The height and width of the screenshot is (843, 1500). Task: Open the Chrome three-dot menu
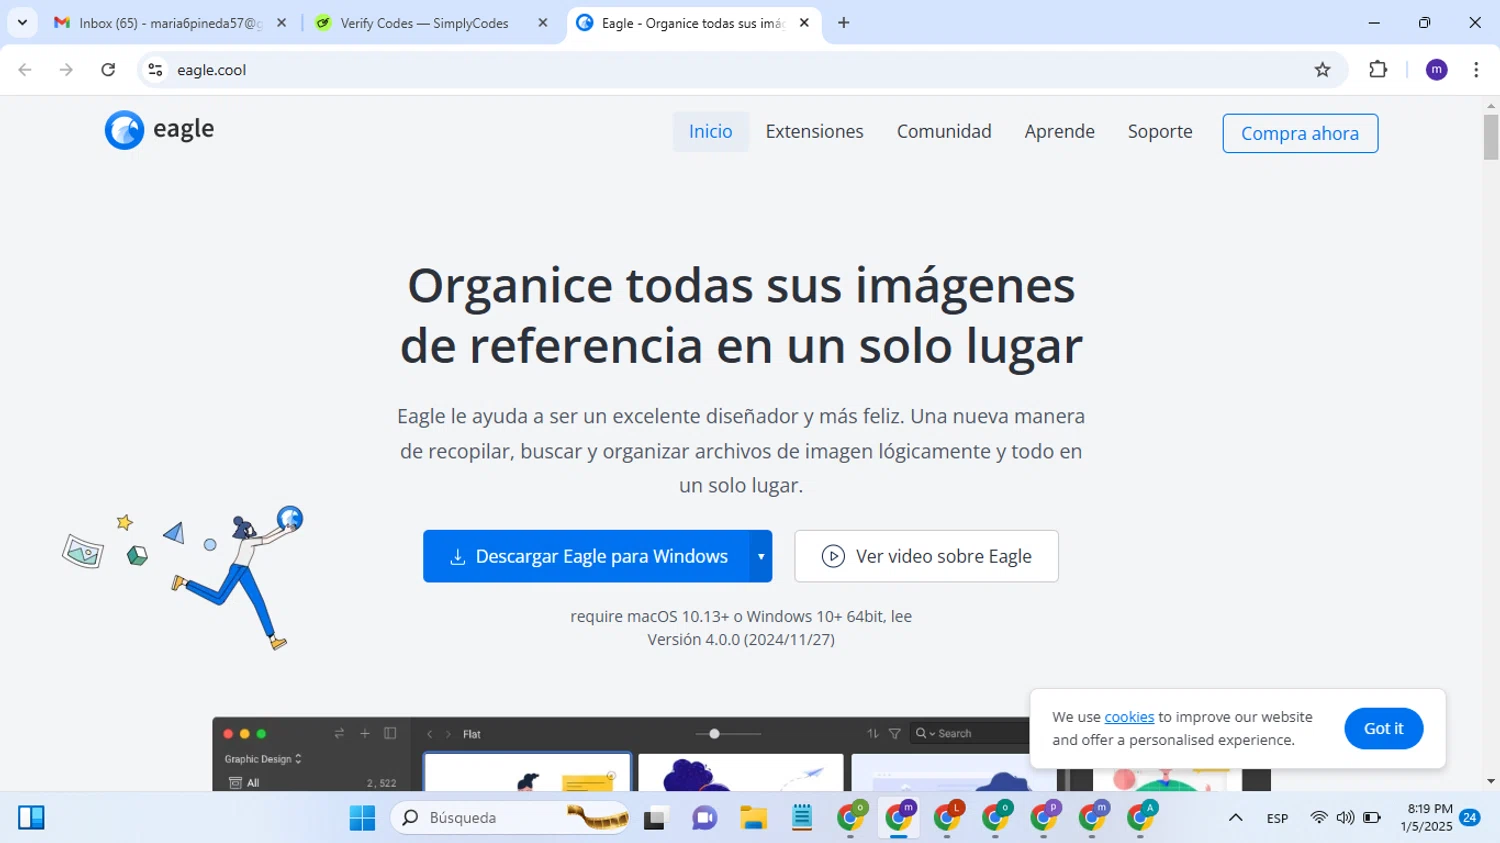coord(1476,70)
